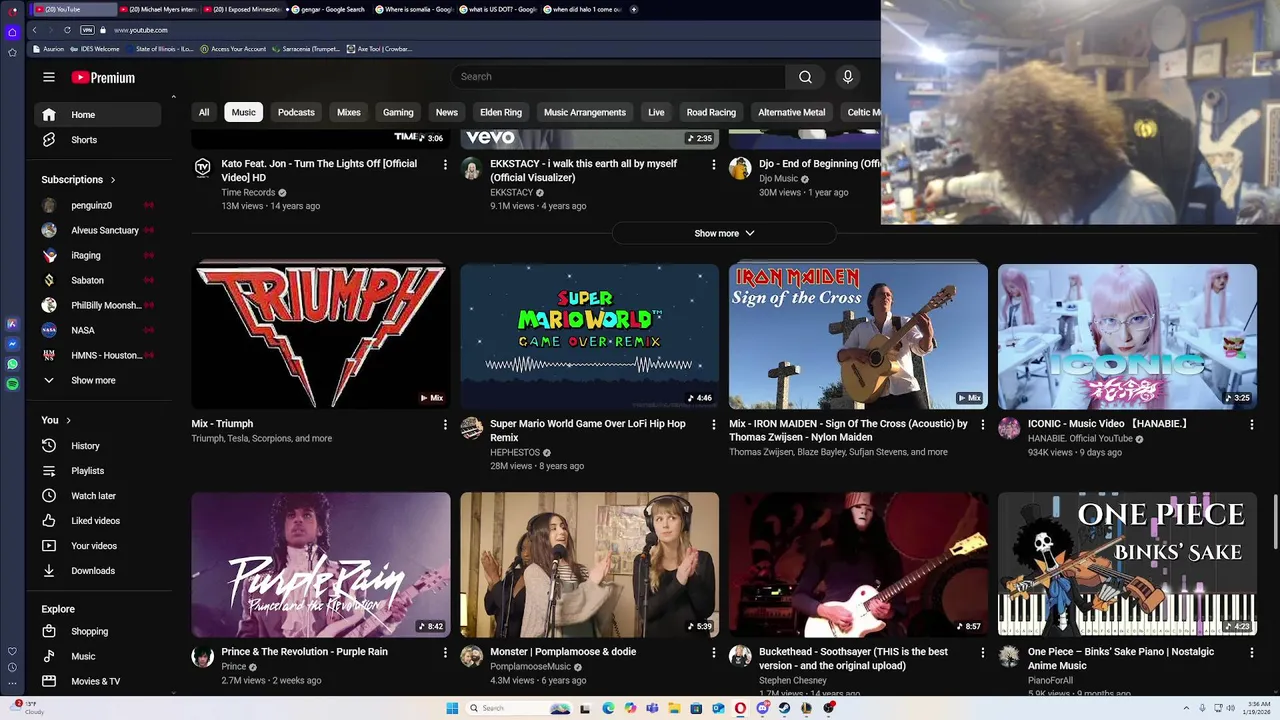Select the Mixes filter chip

349,113
